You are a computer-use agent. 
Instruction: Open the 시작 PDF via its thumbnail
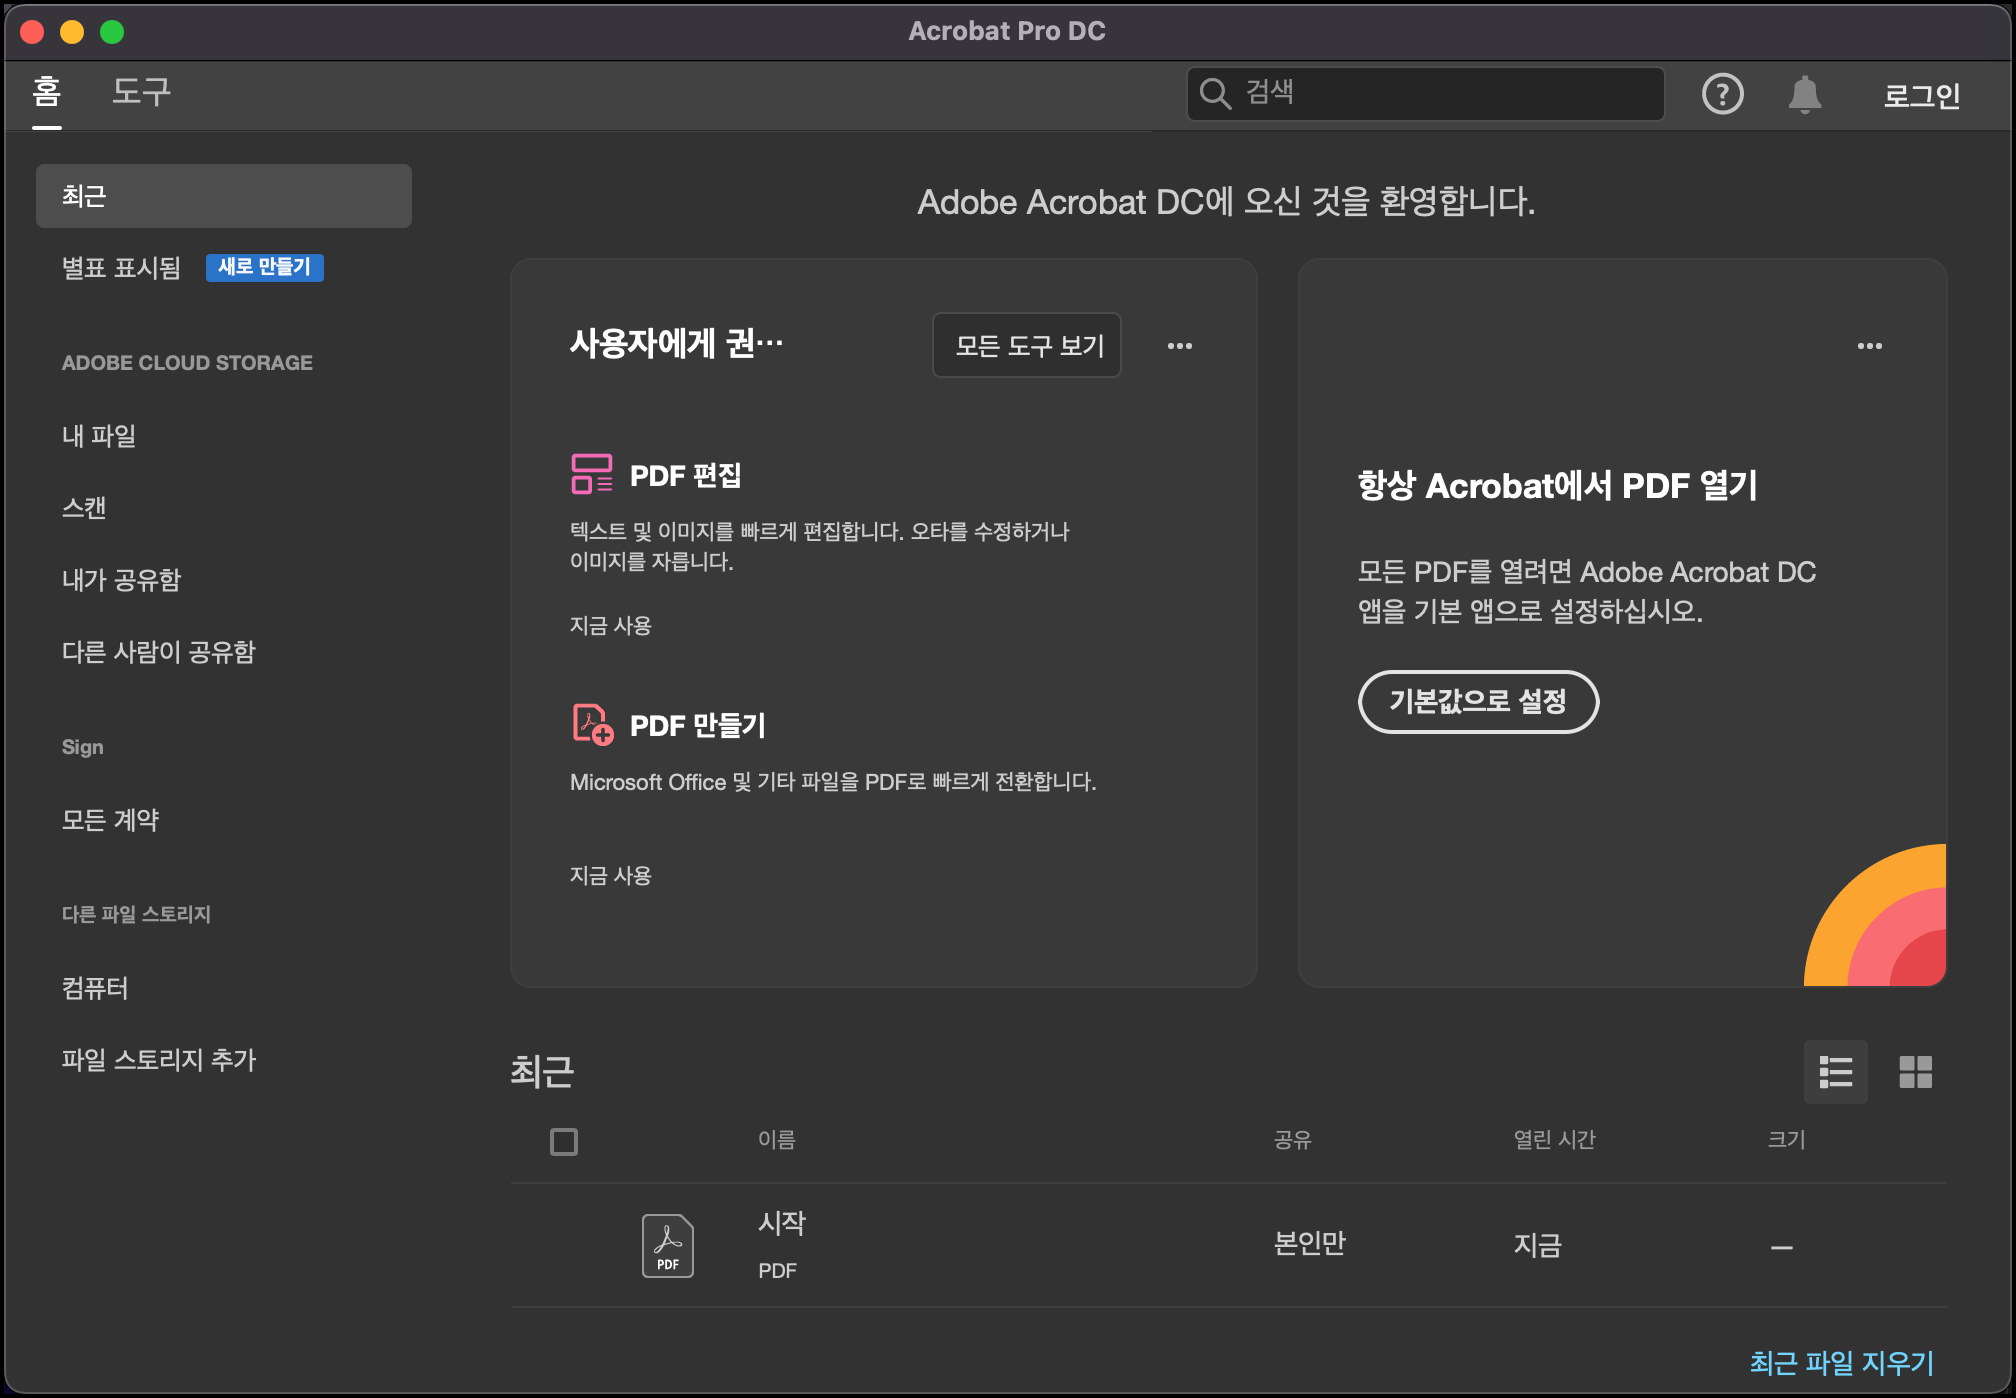click(x=666, y=1245)
